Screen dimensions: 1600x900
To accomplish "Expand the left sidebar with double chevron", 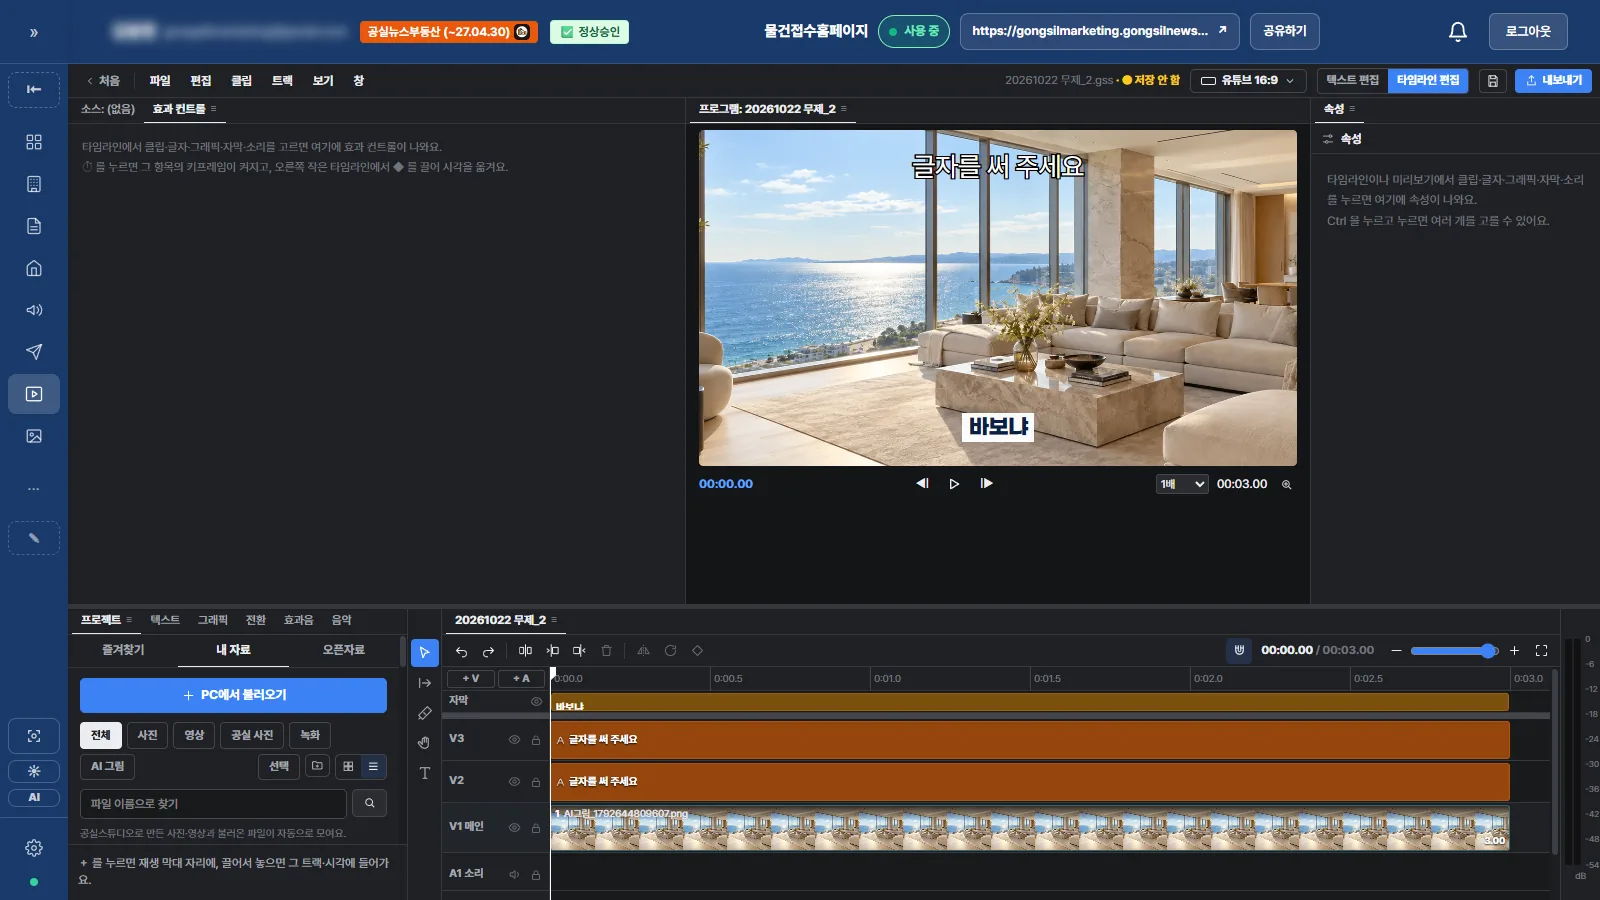I will (34, 33).
